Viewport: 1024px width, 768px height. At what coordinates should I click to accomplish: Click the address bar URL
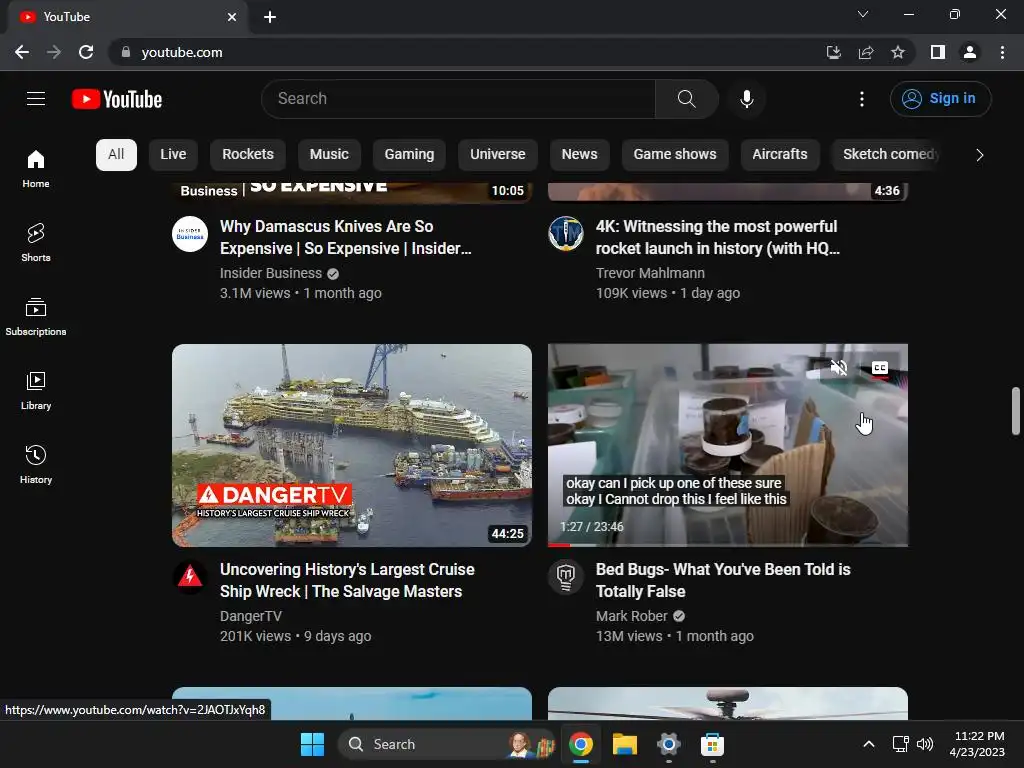point(182,52)
